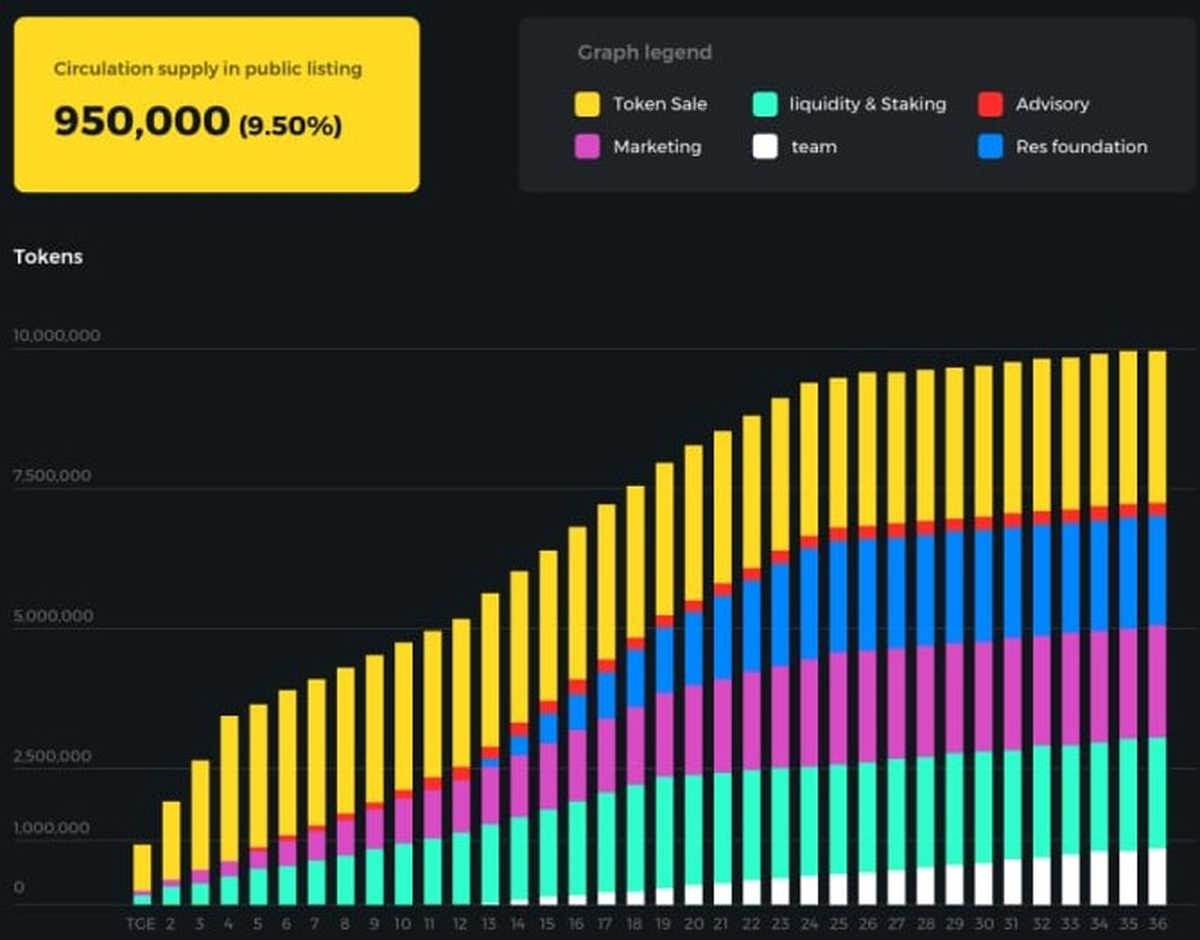Click the white team segment of month 36 bar

(x=1156, y=876)
